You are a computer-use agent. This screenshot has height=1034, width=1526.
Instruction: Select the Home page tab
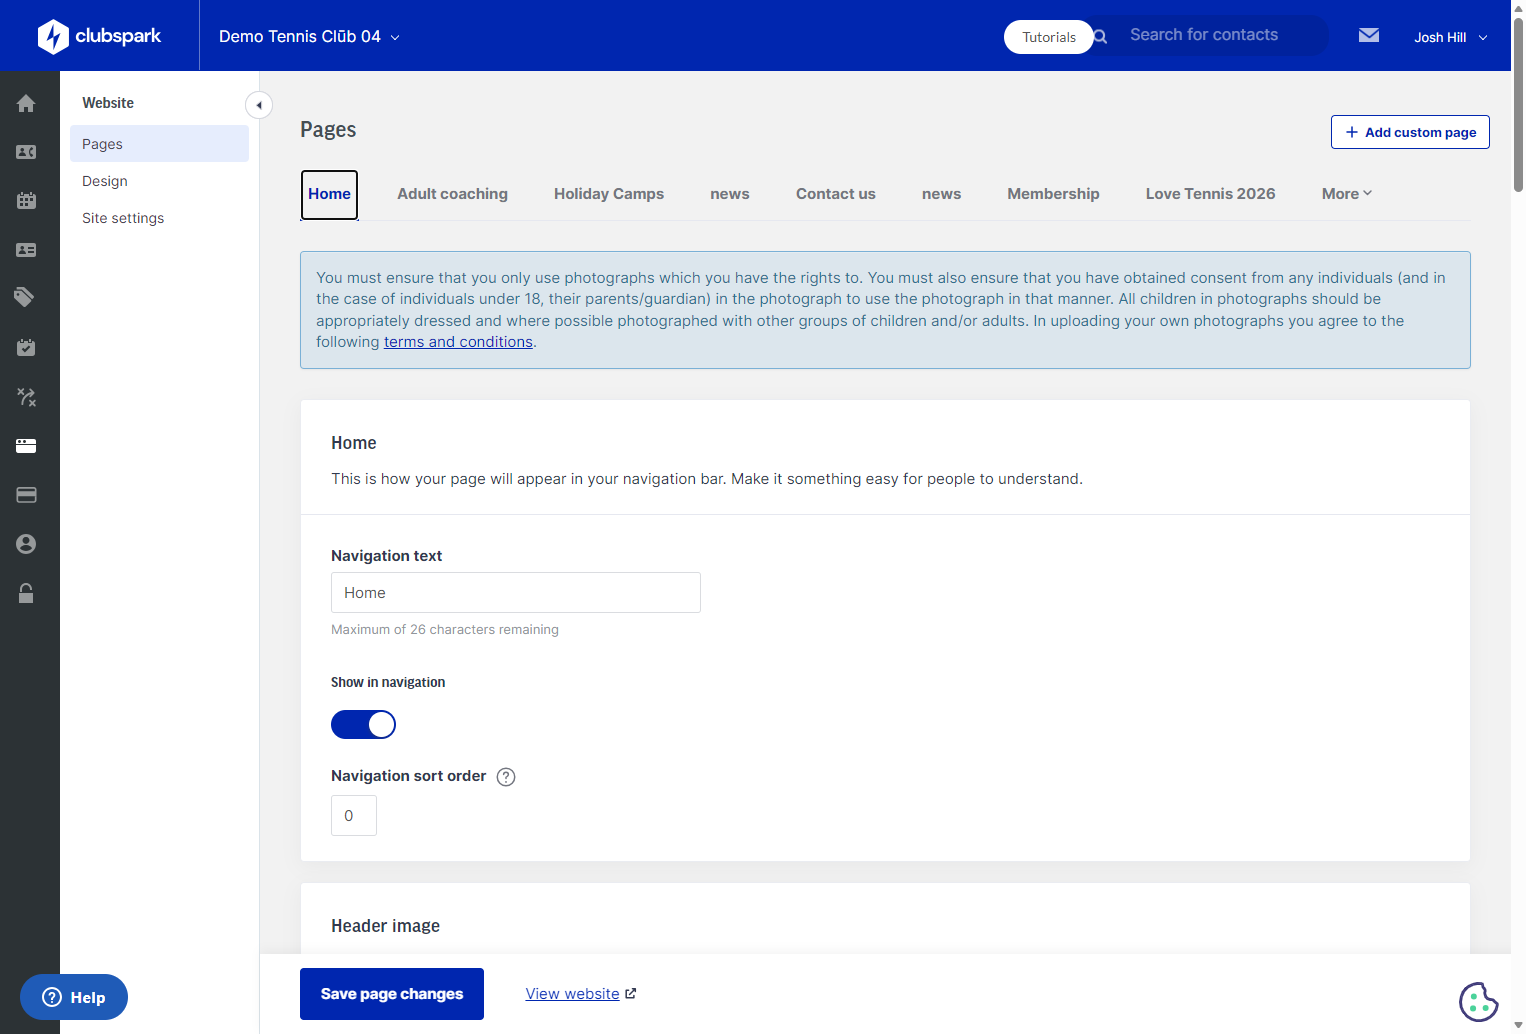click(x=329, y=194)
